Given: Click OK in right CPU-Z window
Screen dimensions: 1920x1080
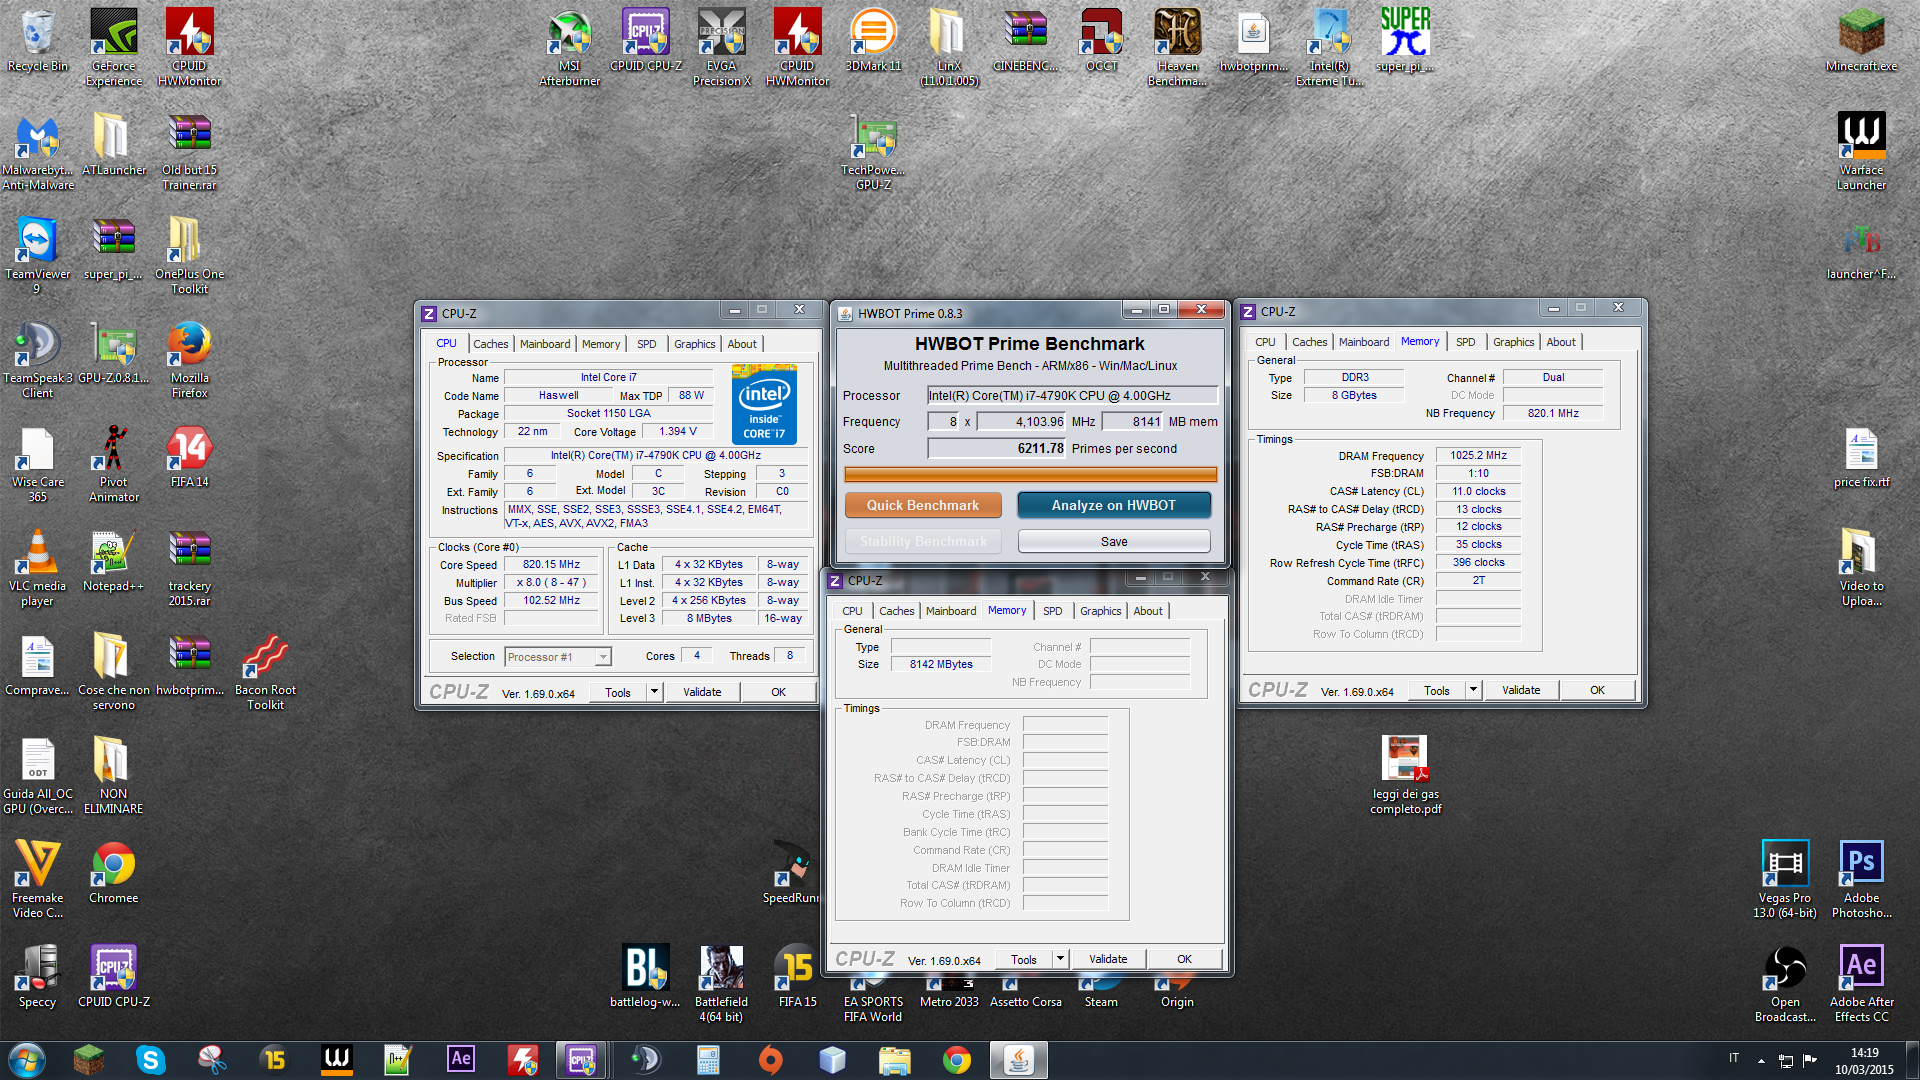Looking at the screenshot, I should tap(1597, 690).
